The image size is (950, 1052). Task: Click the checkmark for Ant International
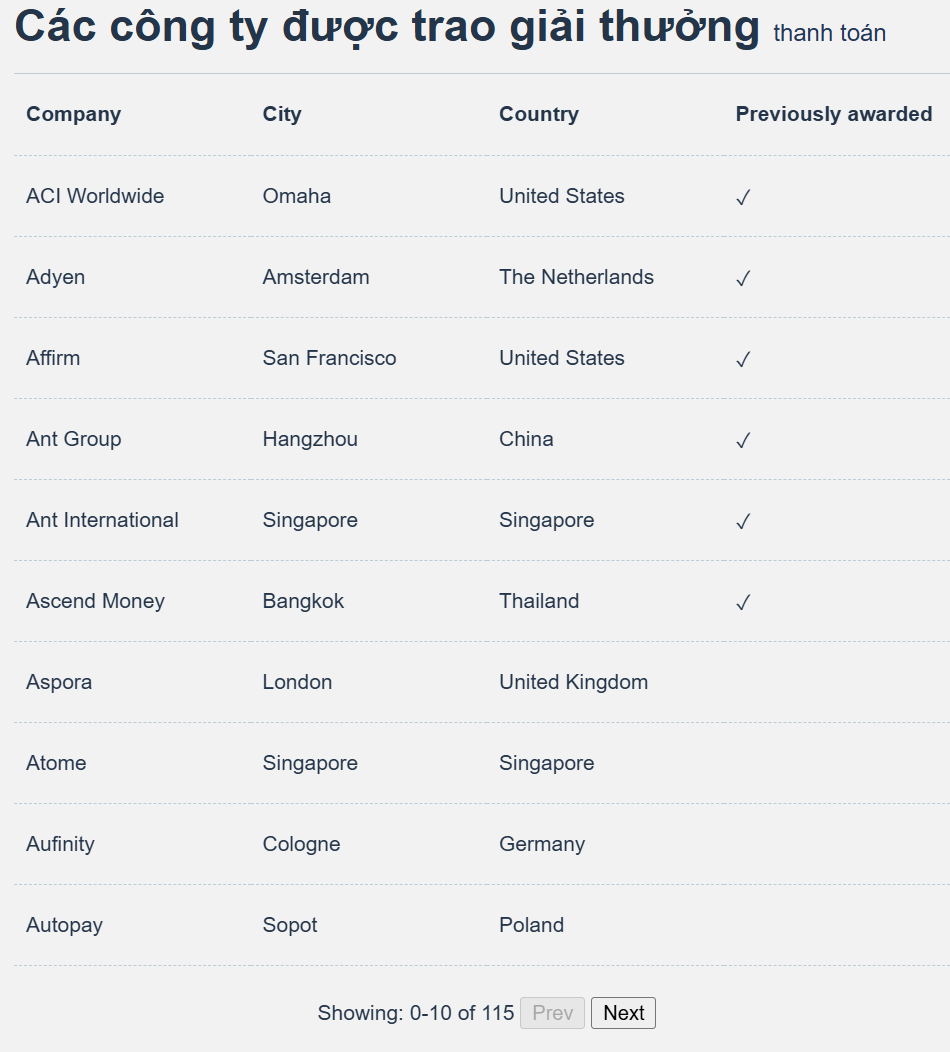pos(743,521)
